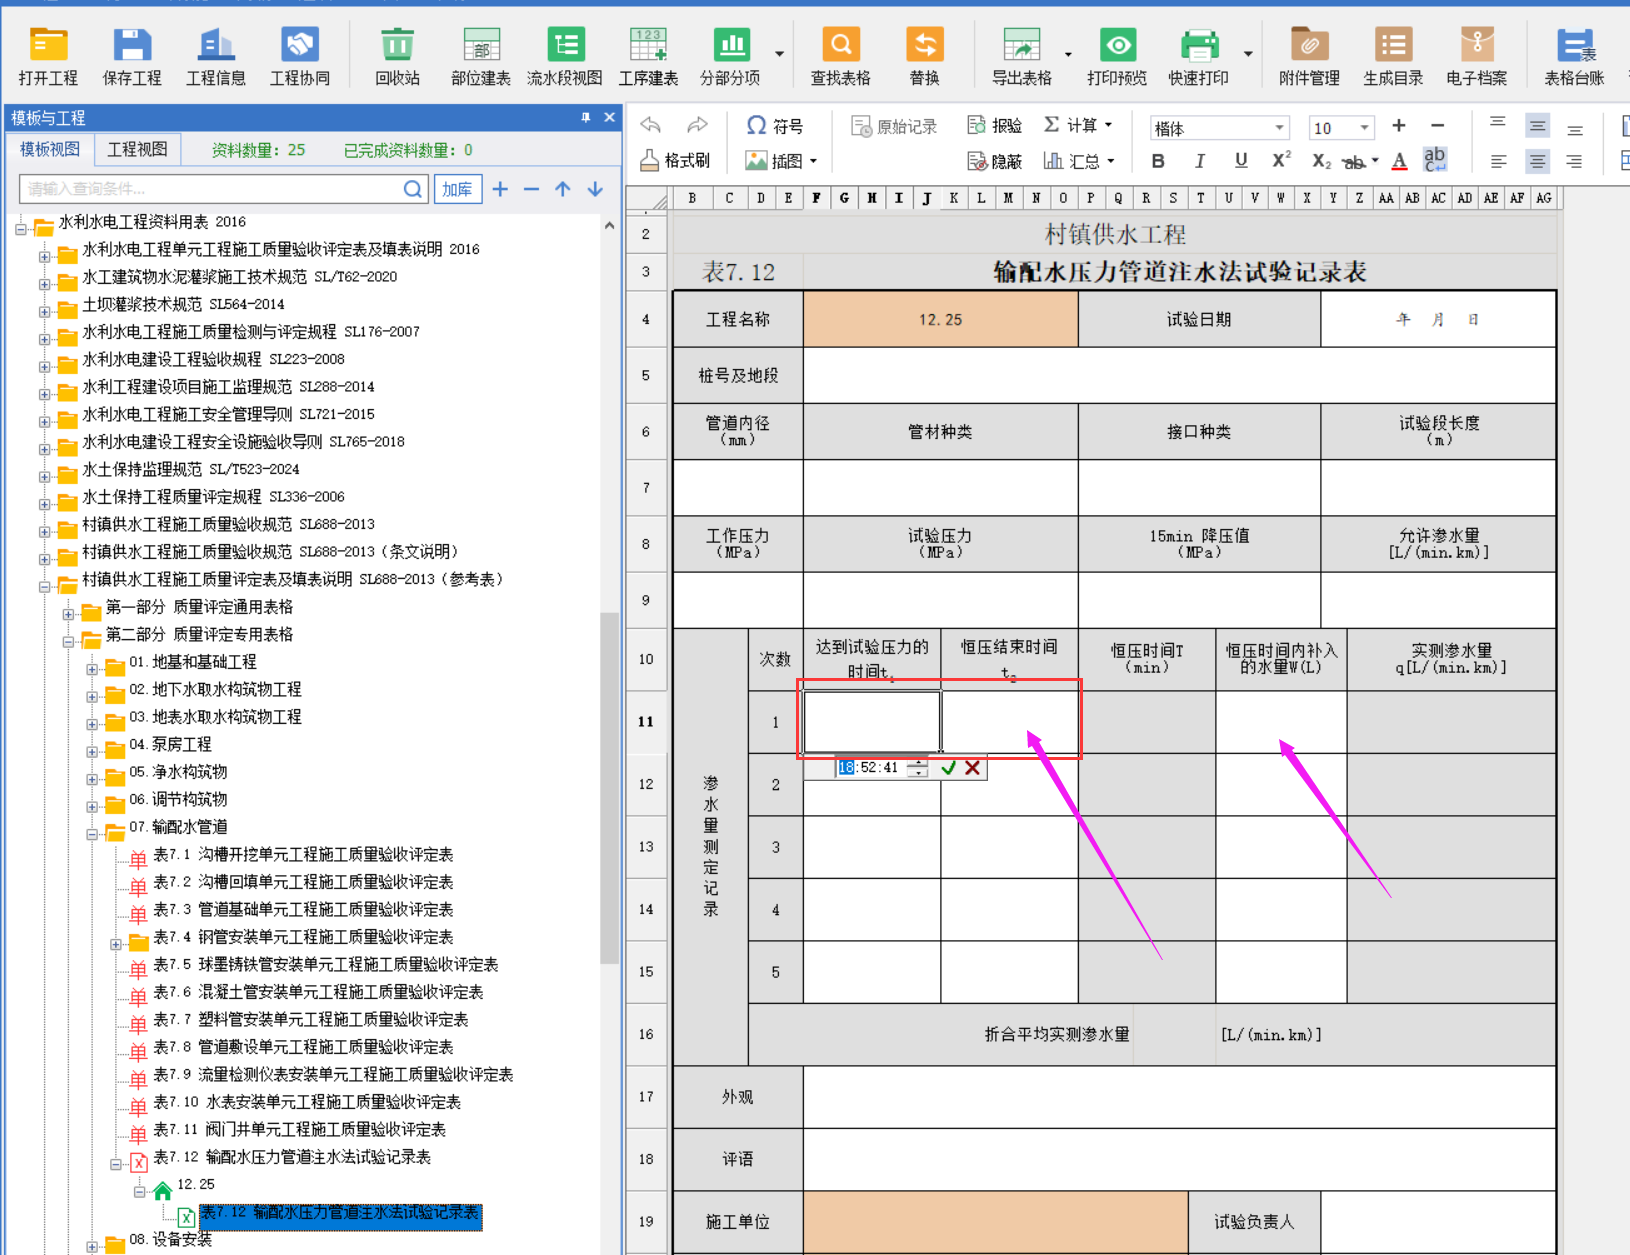Image resolution: width=1630 pixels, height=1255 pixels.
Task: Switch to the 工程视图 tab
Action: [x=137, y=149]
